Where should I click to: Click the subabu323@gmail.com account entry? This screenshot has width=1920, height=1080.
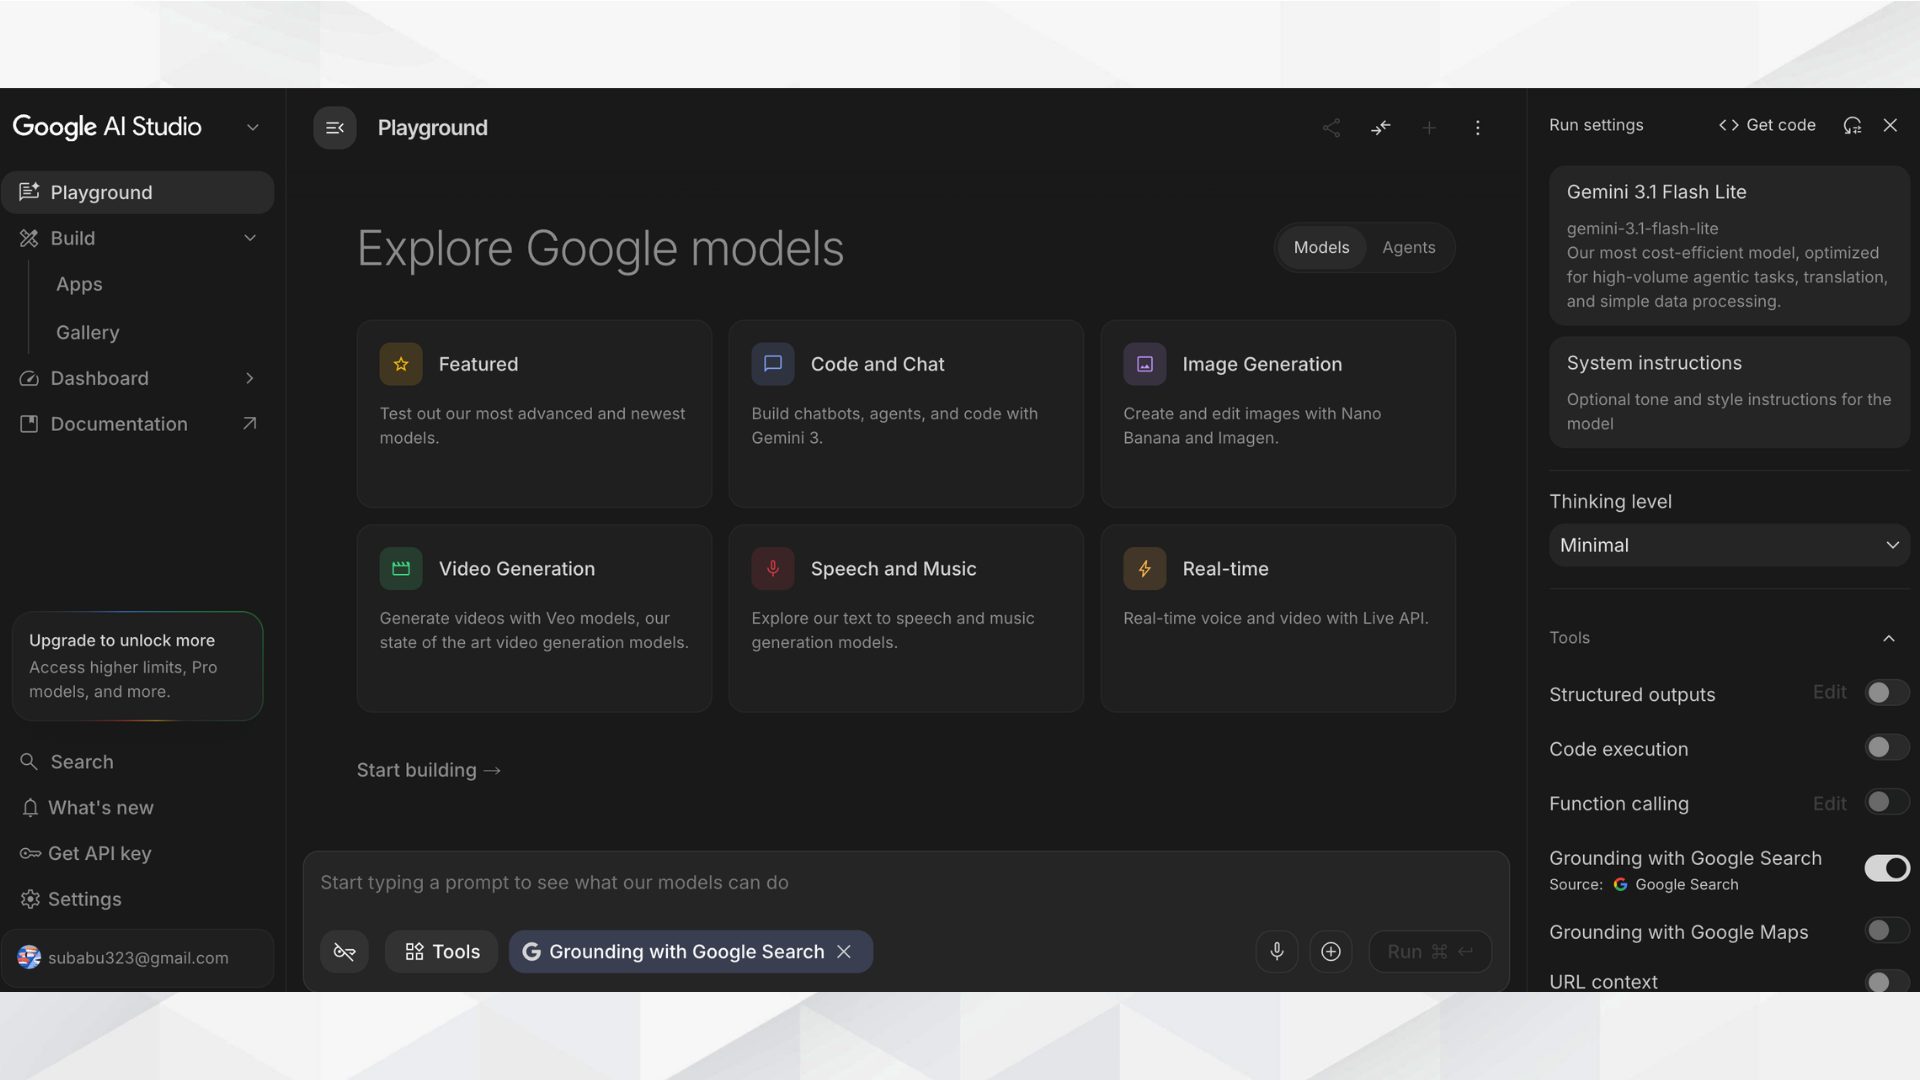click(x=137, y=958)
